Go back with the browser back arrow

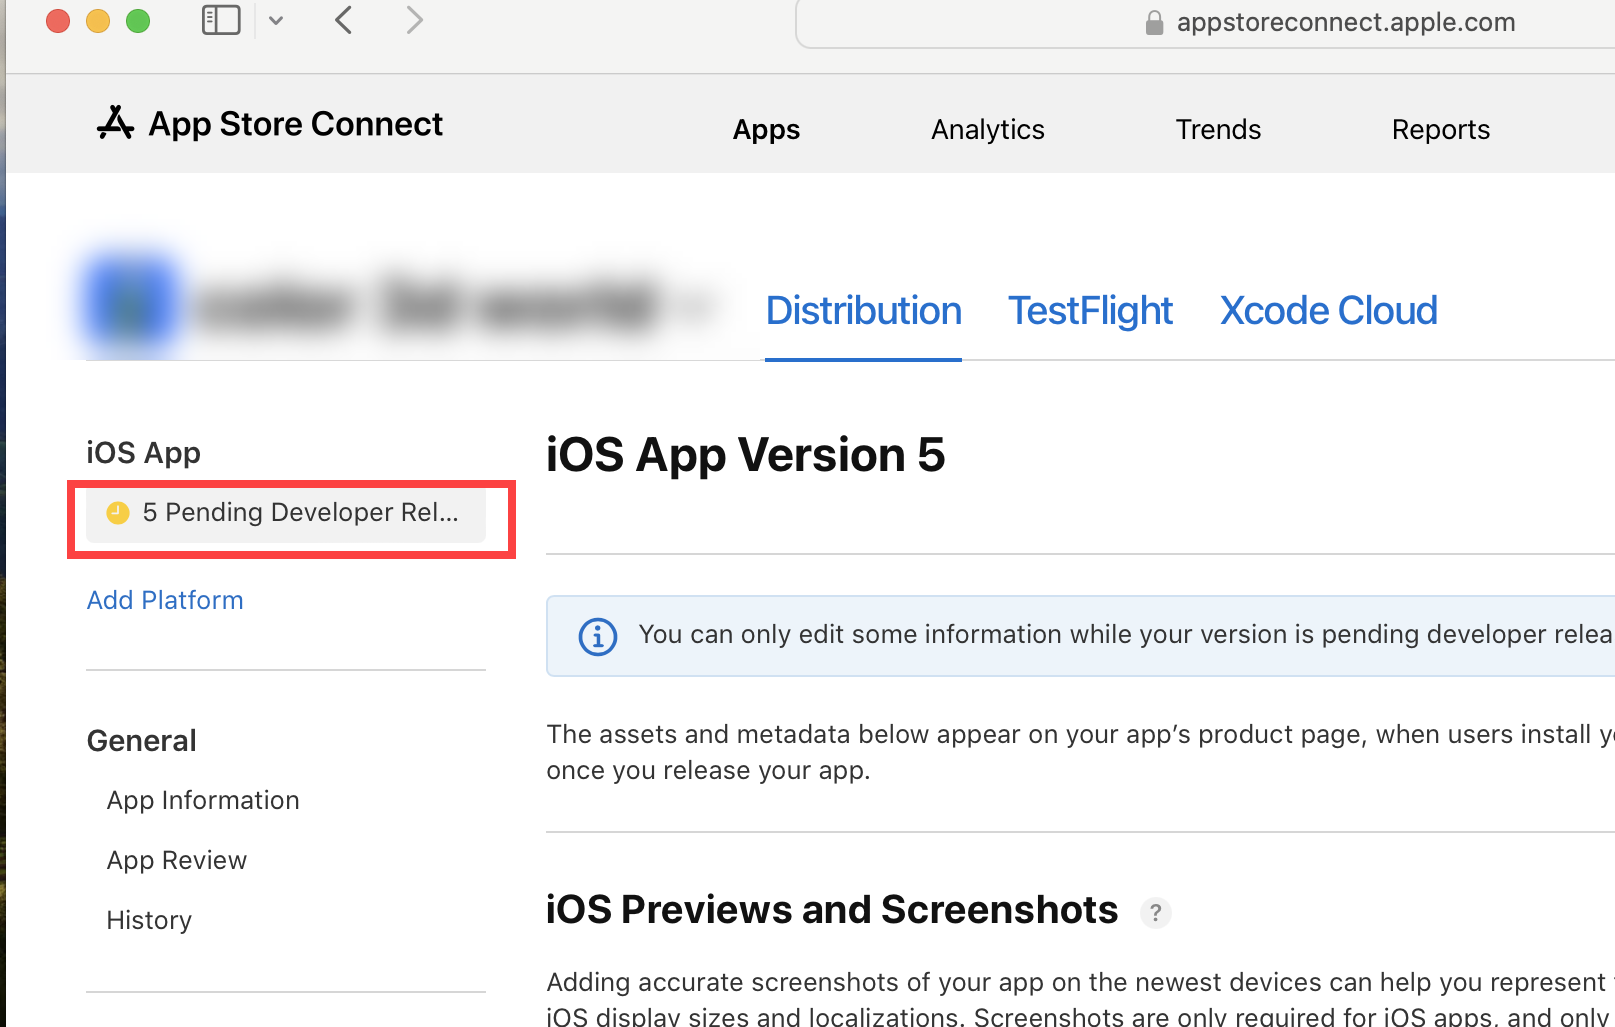pos(344,20)
